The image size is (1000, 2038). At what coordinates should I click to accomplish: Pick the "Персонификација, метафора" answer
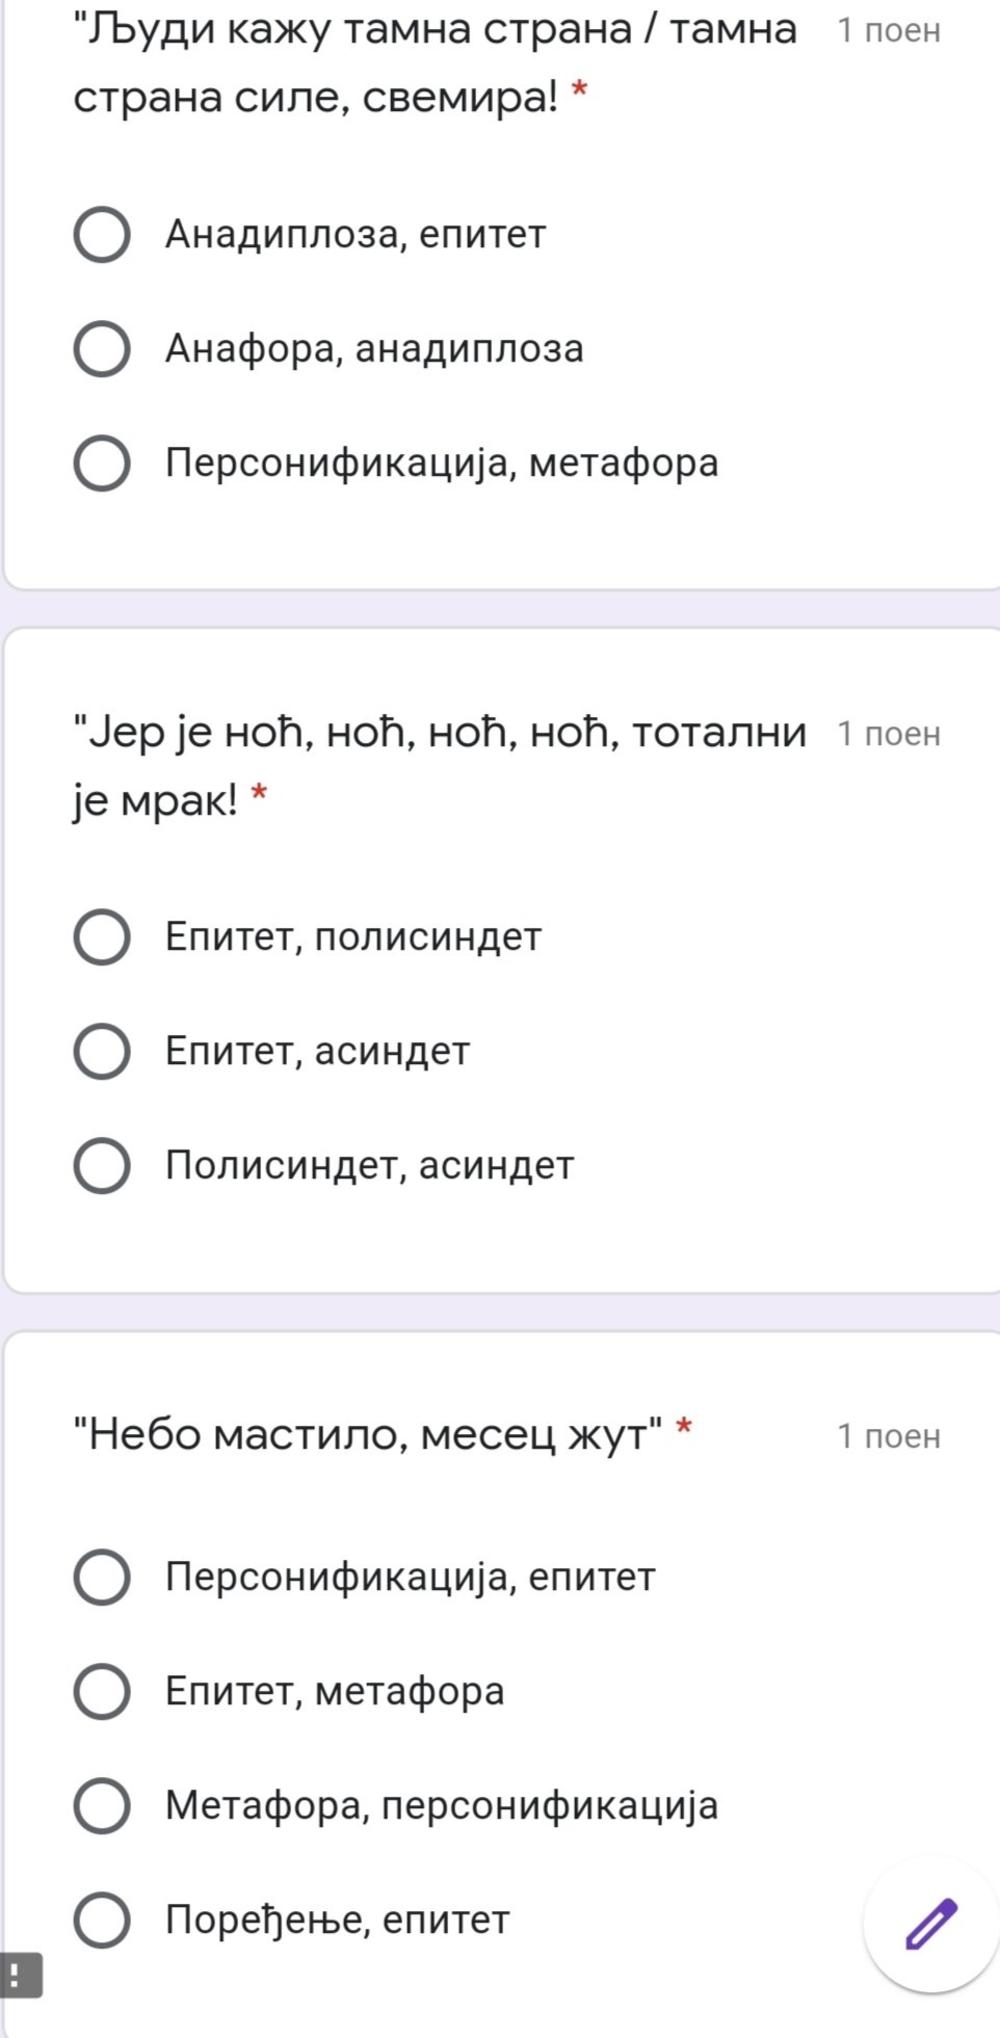pos(102,463)
